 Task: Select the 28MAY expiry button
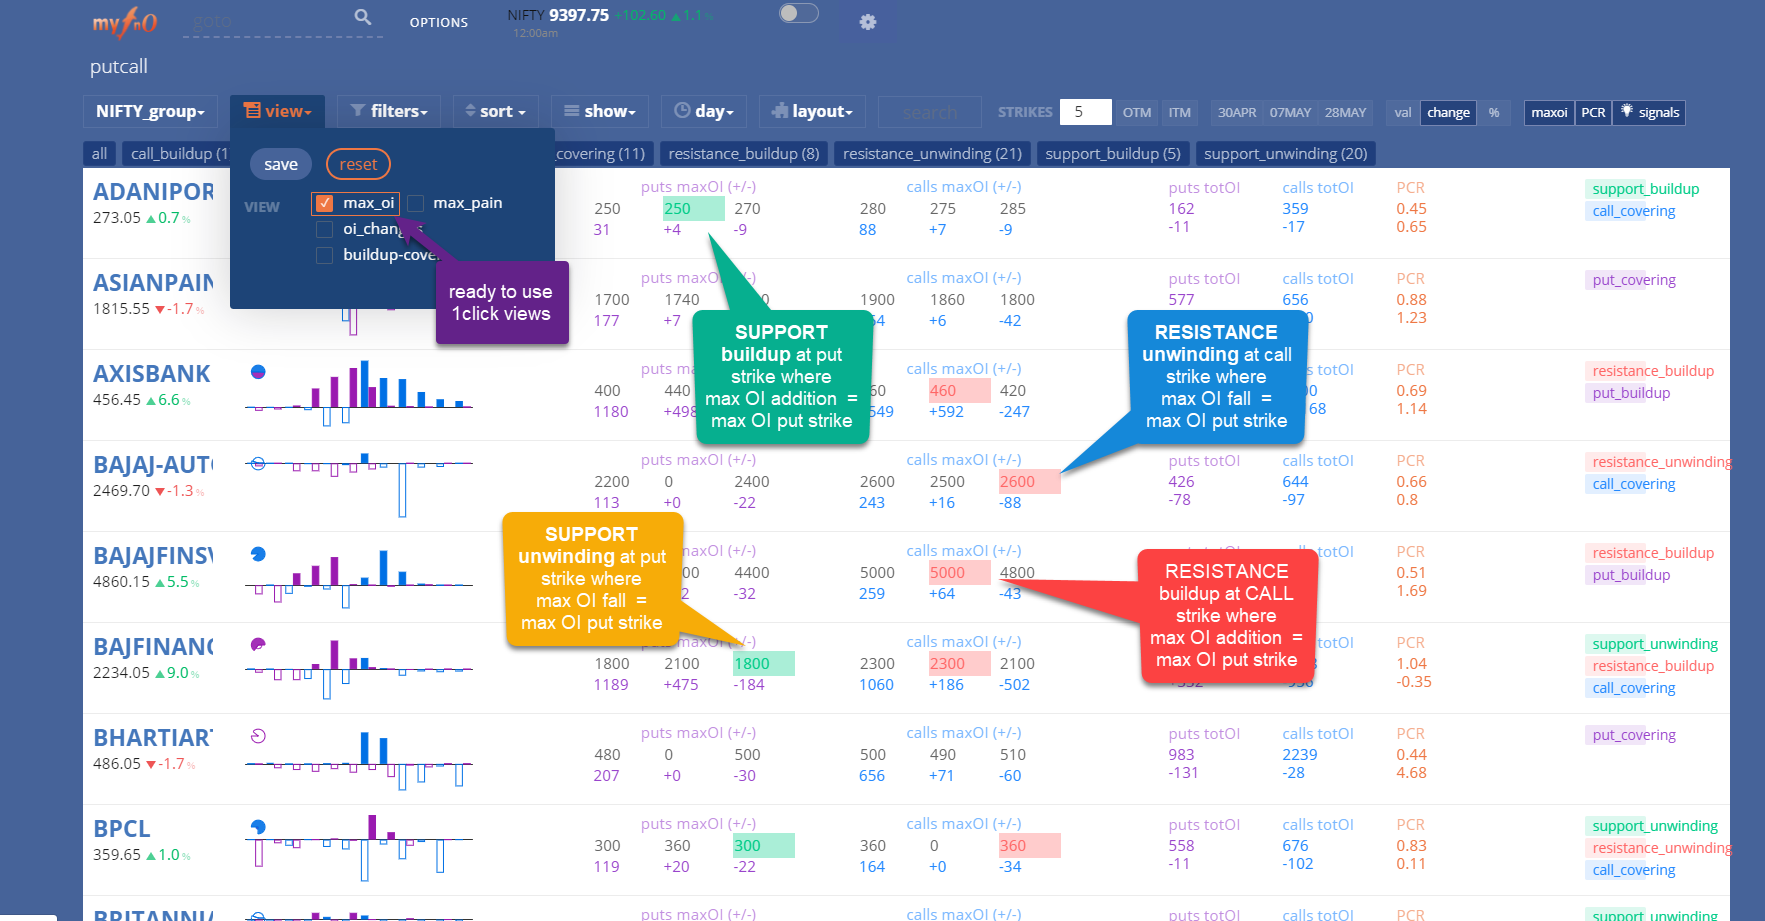pos(1345,112)
